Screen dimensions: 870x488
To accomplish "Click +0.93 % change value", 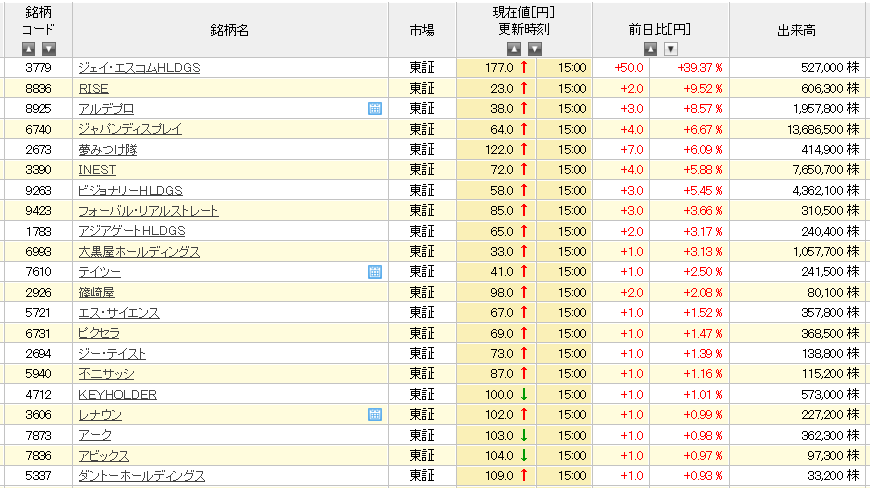I will click(x=703, y=476).
